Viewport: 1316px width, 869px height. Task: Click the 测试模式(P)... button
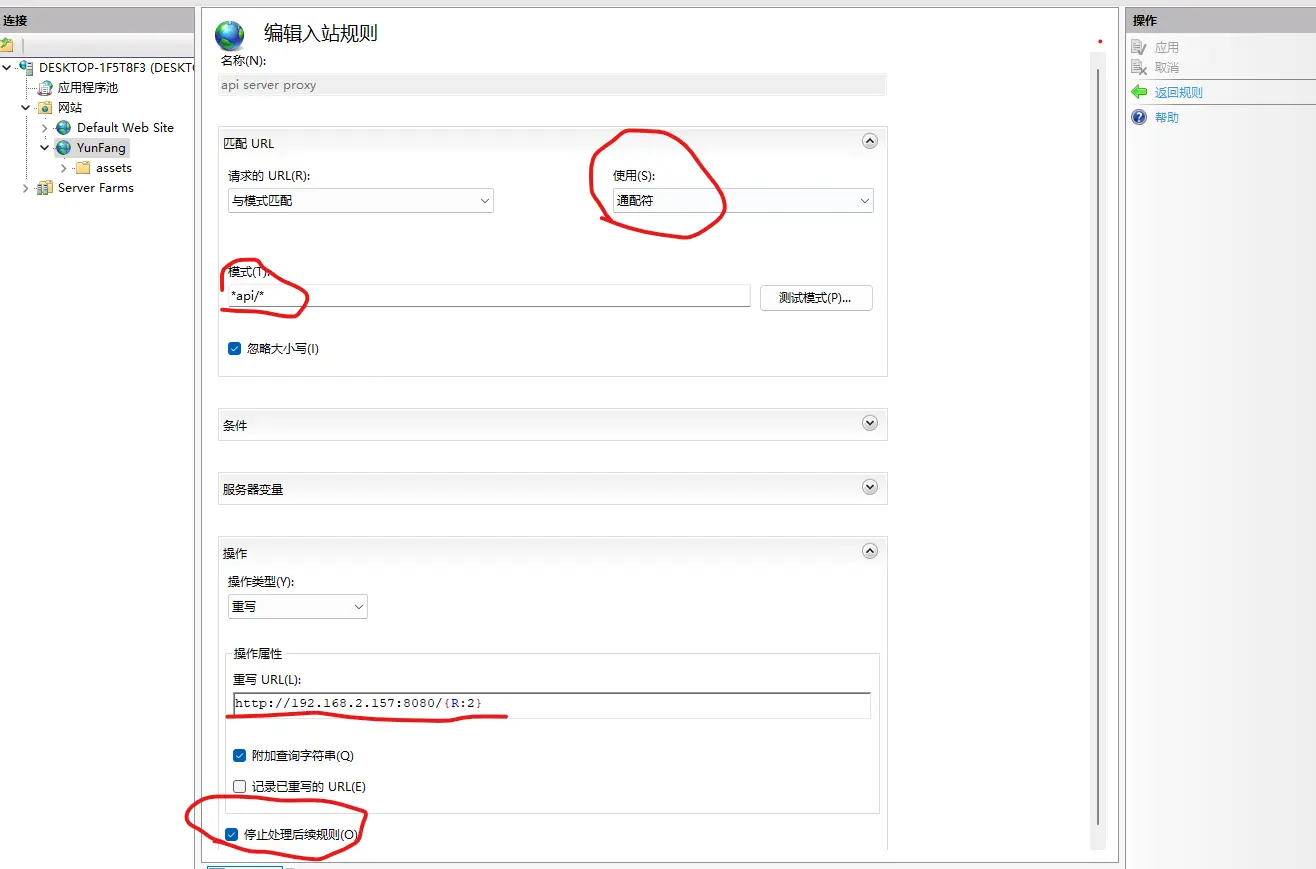816,298
